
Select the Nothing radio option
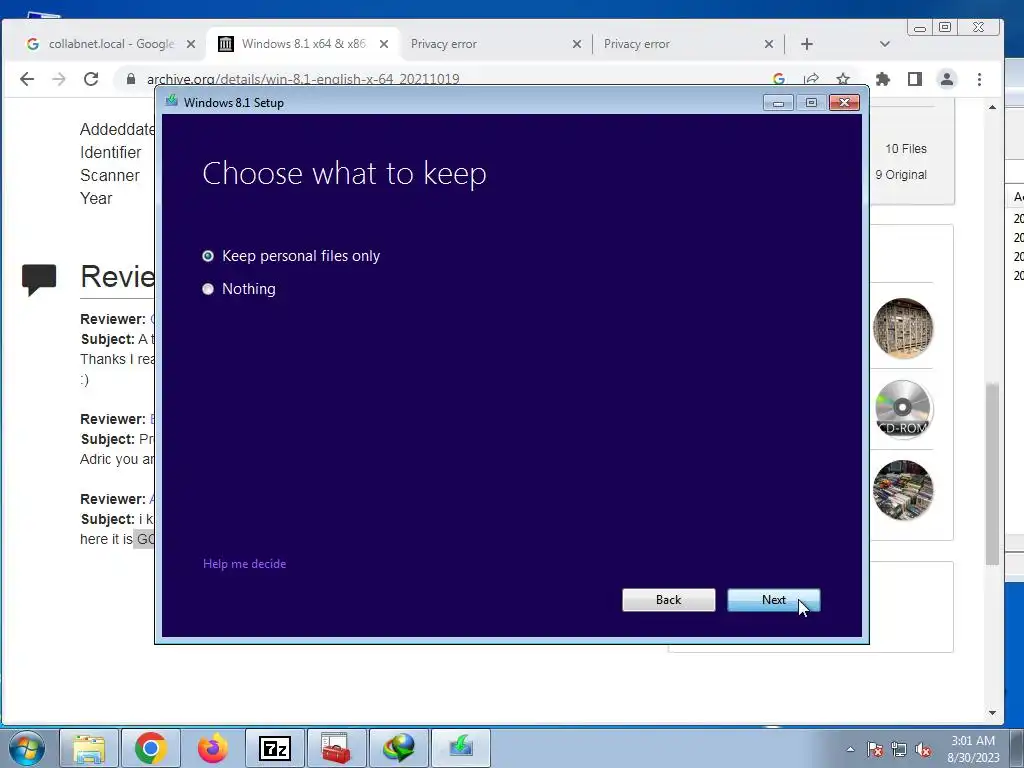coord(239,289)
